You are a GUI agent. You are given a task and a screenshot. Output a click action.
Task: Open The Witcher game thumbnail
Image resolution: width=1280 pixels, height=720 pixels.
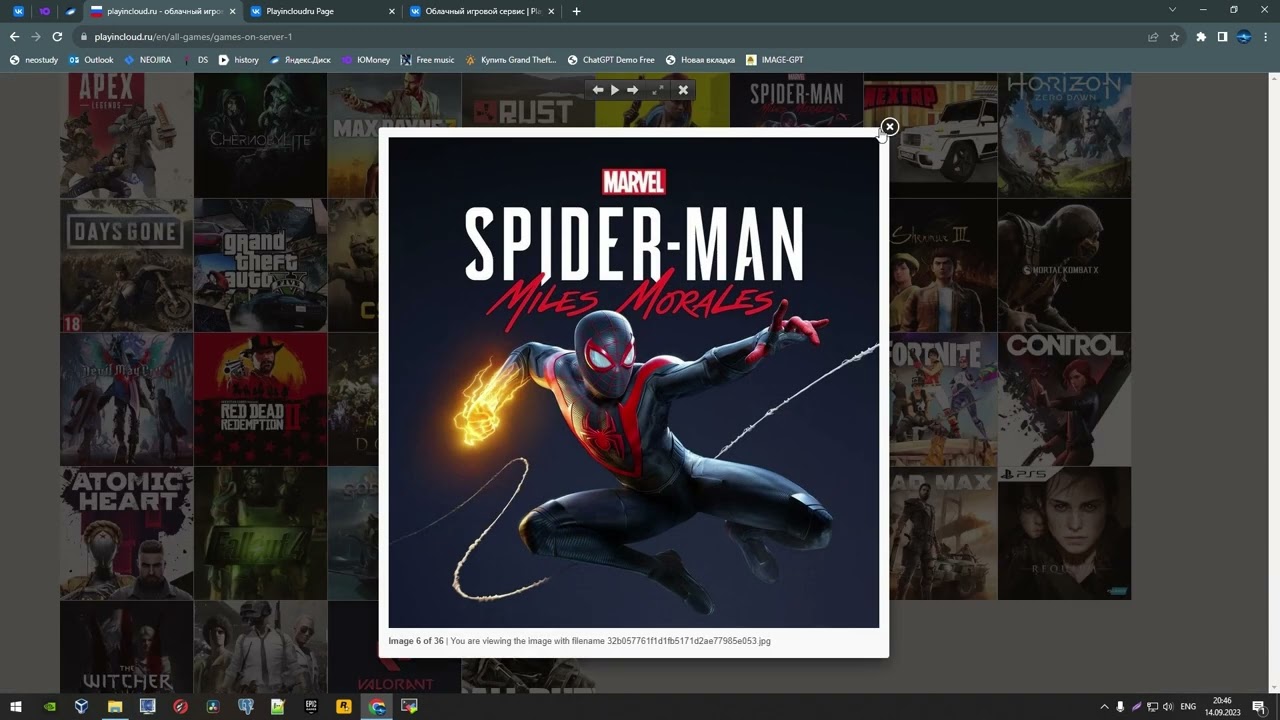(126, 646)
